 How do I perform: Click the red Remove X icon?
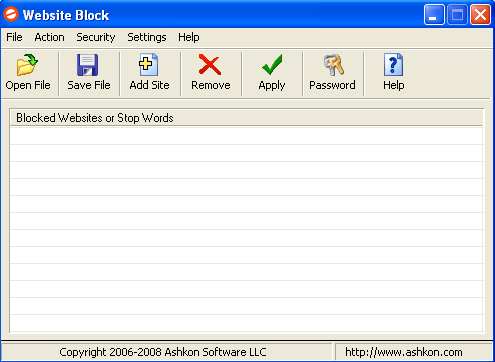210,65
